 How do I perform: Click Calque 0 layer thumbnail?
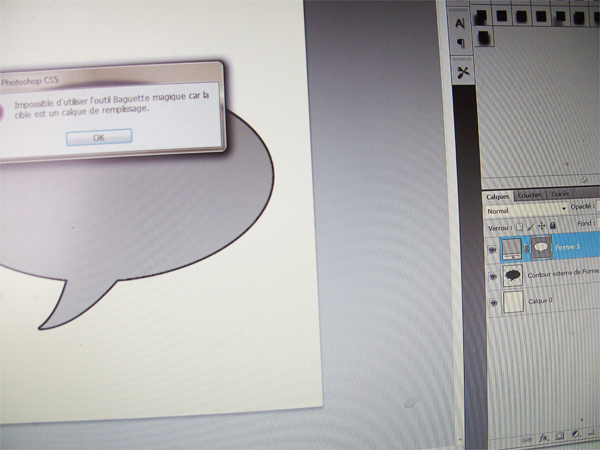(513, 302)
